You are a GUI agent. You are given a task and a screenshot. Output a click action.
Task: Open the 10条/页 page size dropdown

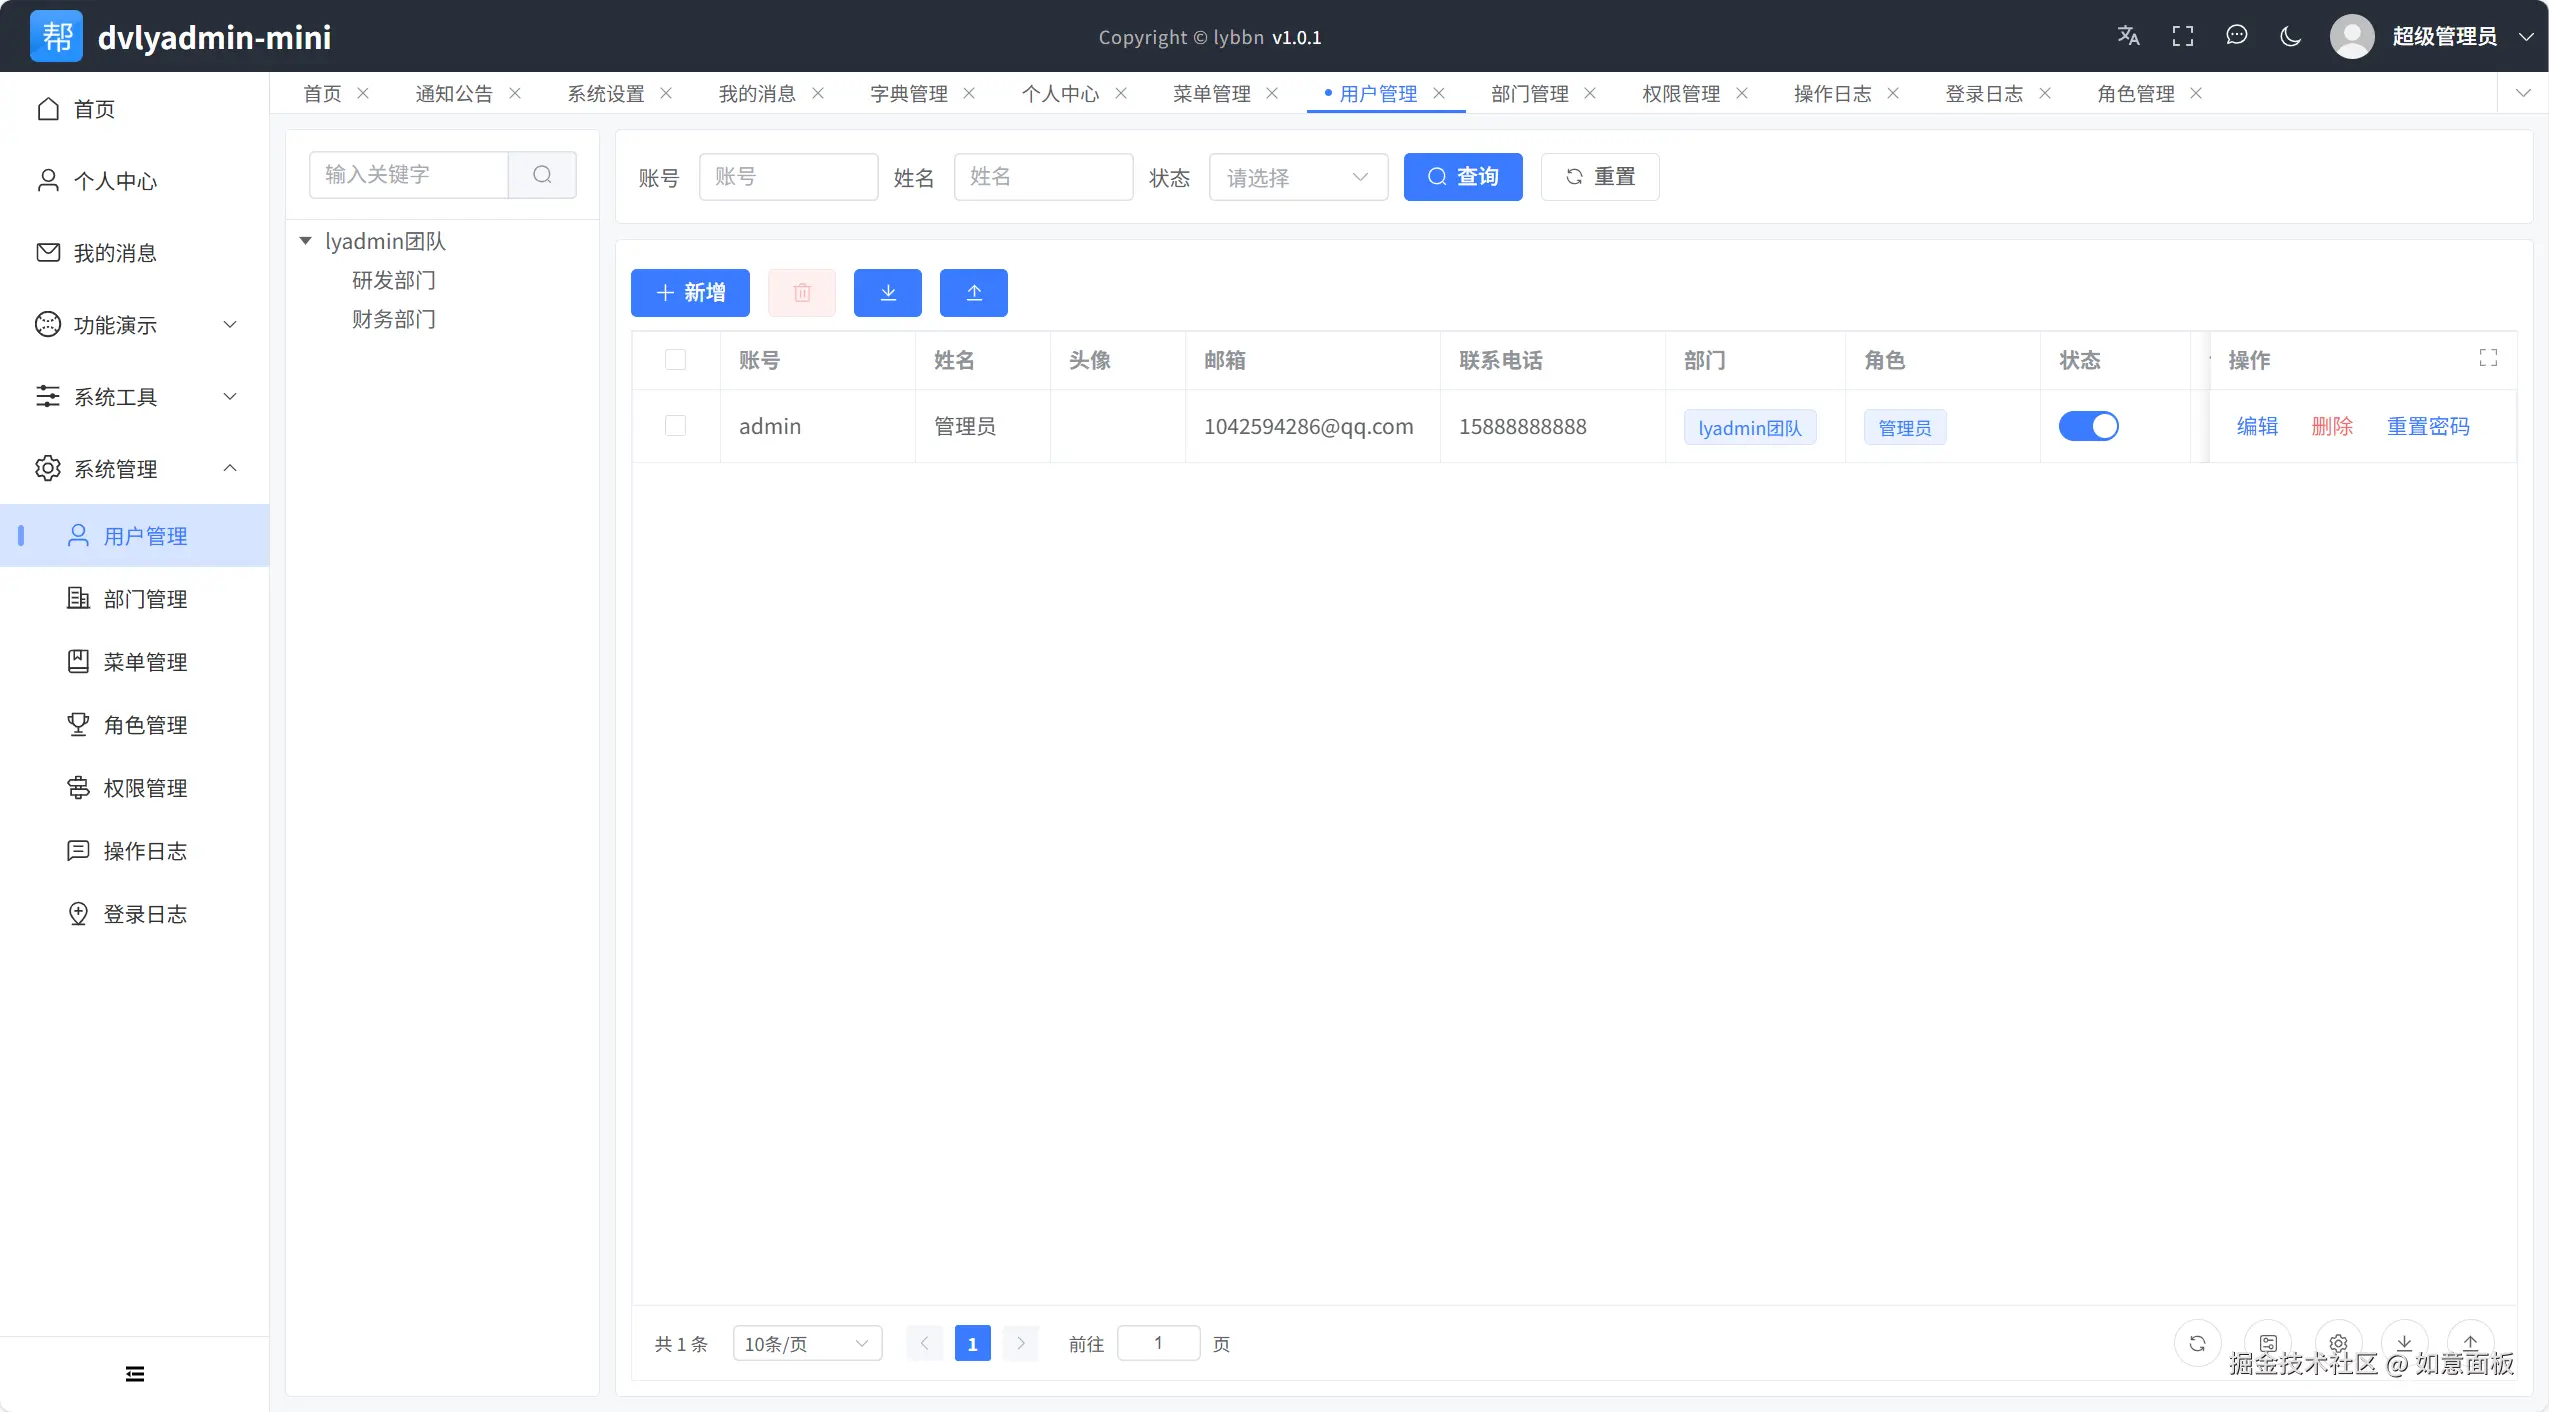coord(806,1343)
